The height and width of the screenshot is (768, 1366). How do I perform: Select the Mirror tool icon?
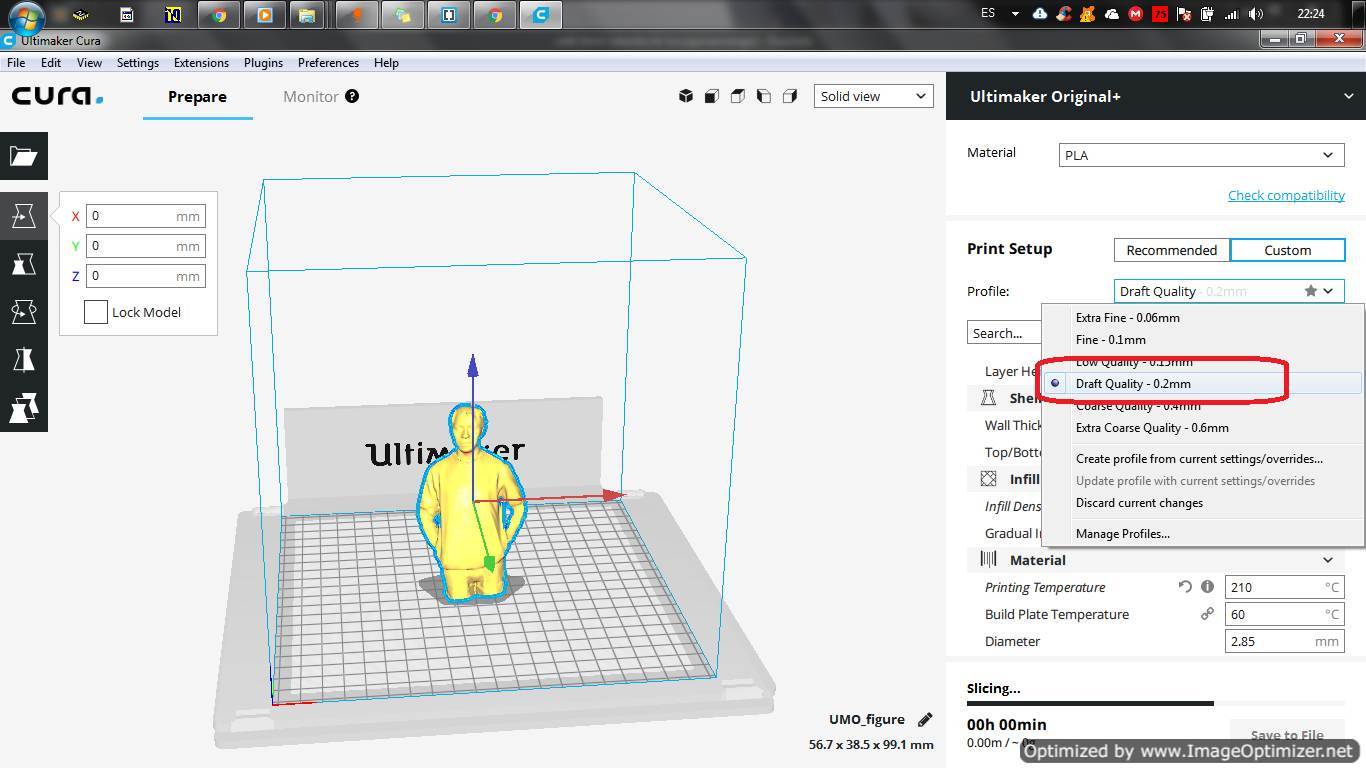tap(24, 360)
